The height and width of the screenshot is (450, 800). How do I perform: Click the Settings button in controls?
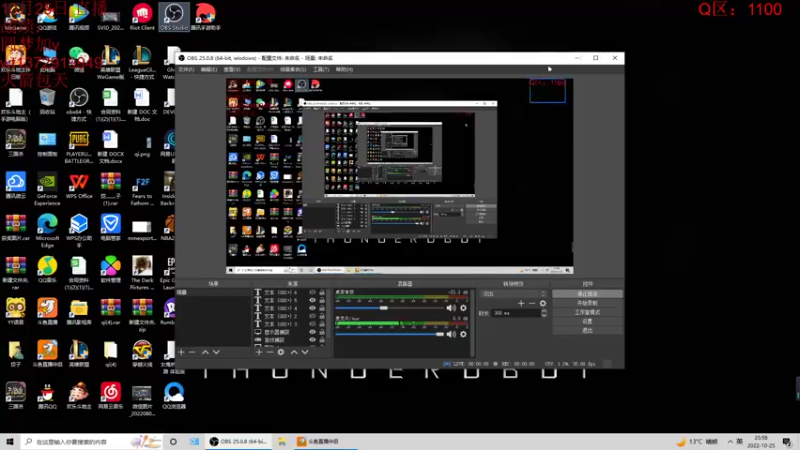click(x=588, y=321)
